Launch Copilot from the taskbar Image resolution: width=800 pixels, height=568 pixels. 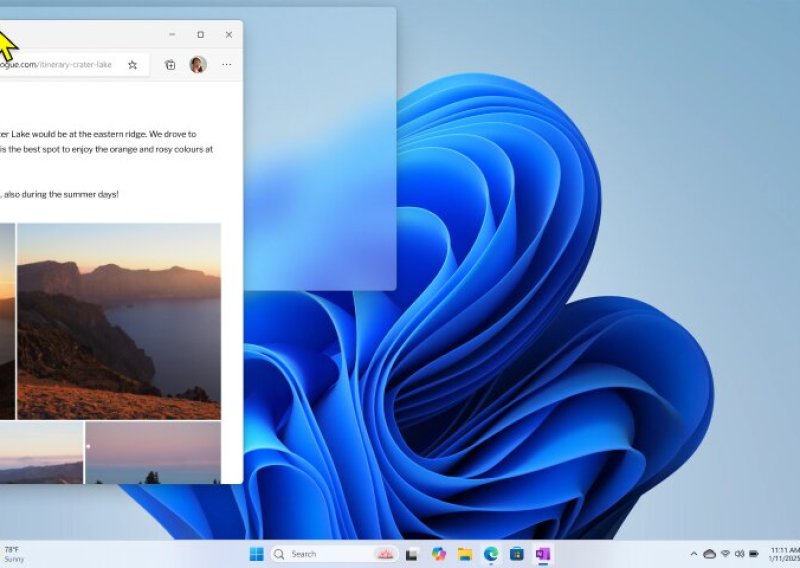point(438,554)
